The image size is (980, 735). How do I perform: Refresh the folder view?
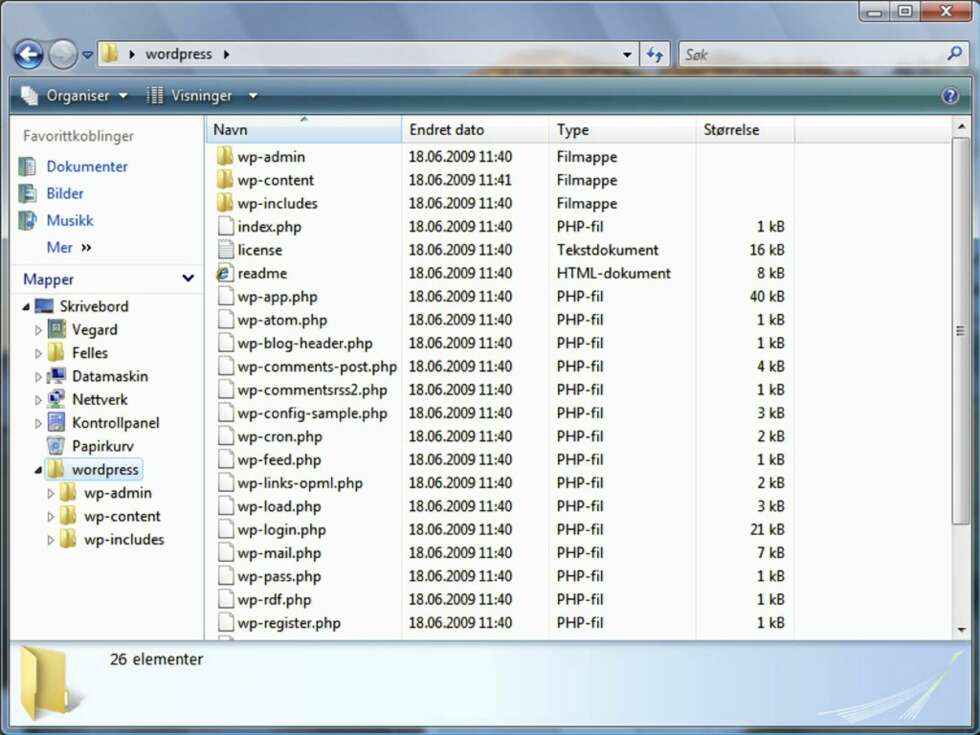pos(654,54)
